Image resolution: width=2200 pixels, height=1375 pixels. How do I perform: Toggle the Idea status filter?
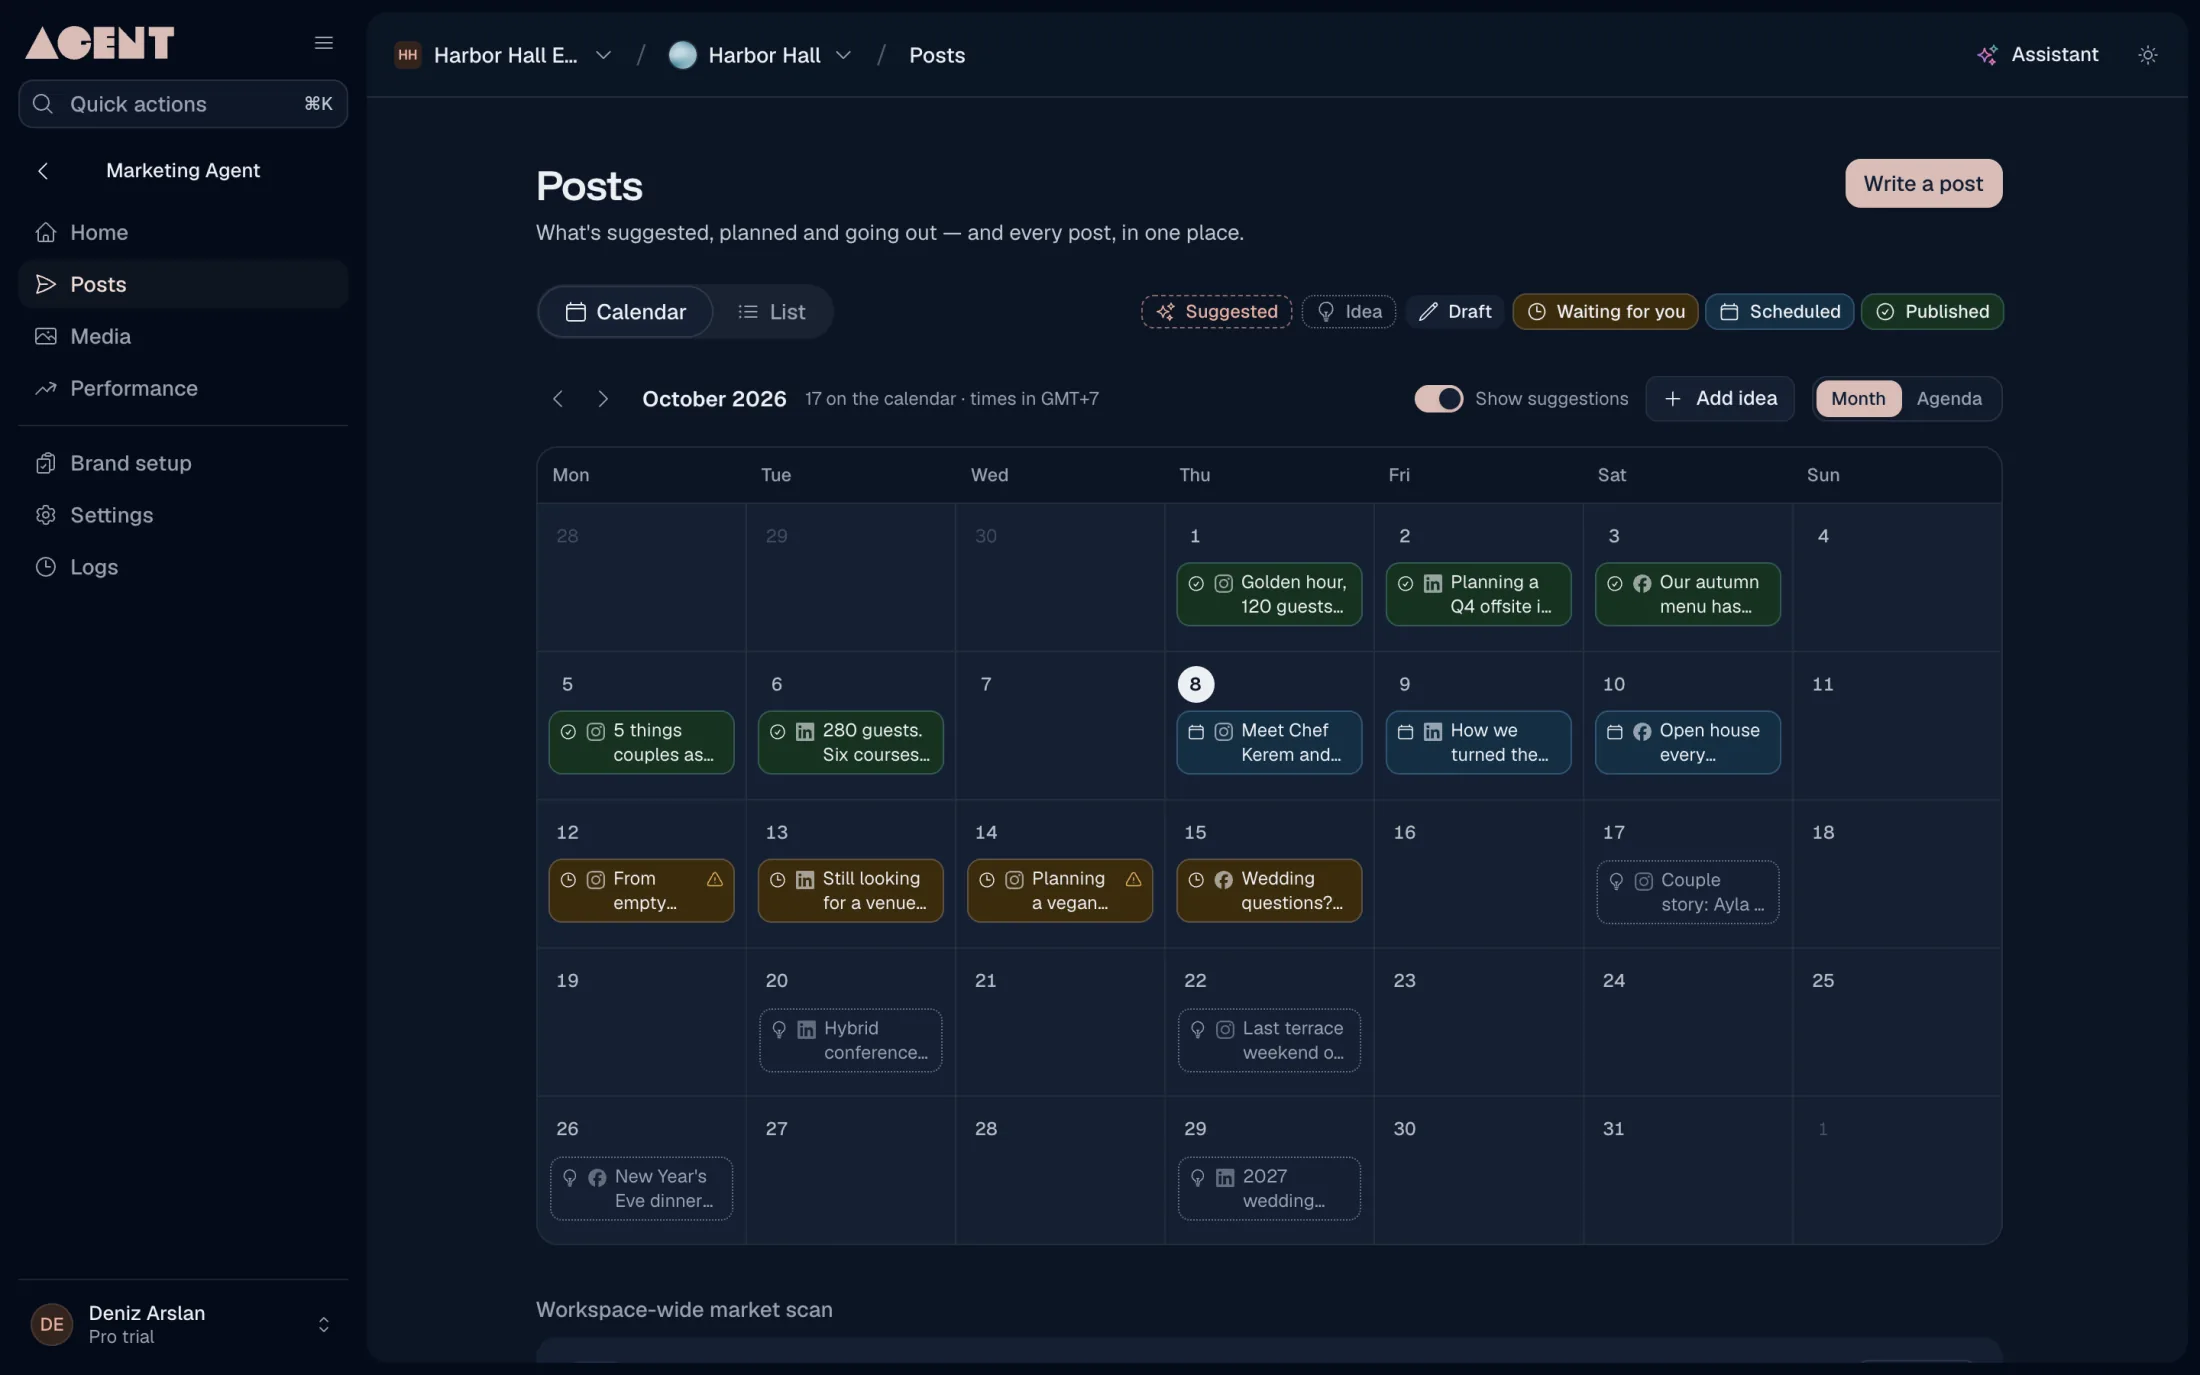pos(1348,312)
